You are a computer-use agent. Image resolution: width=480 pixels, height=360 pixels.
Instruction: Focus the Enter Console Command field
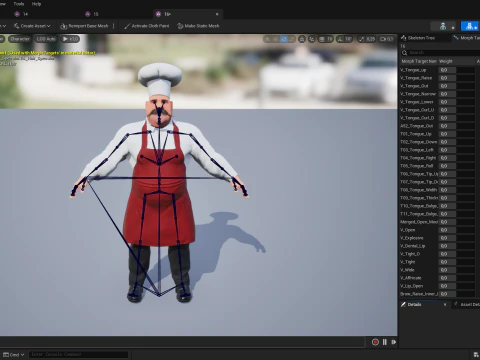[78, 355]
